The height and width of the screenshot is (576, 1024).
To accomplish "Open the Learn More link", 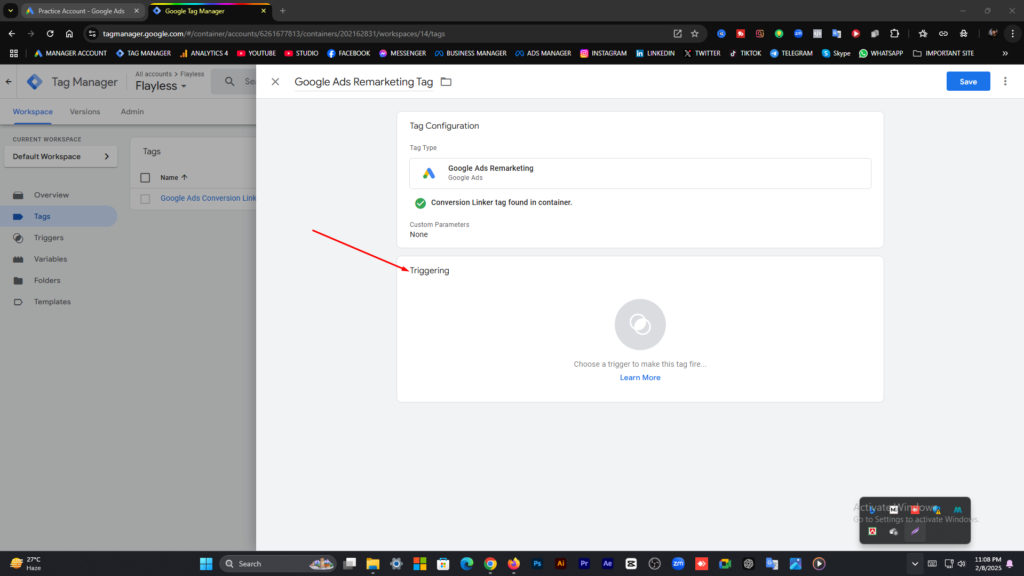I will click(640, 377).
